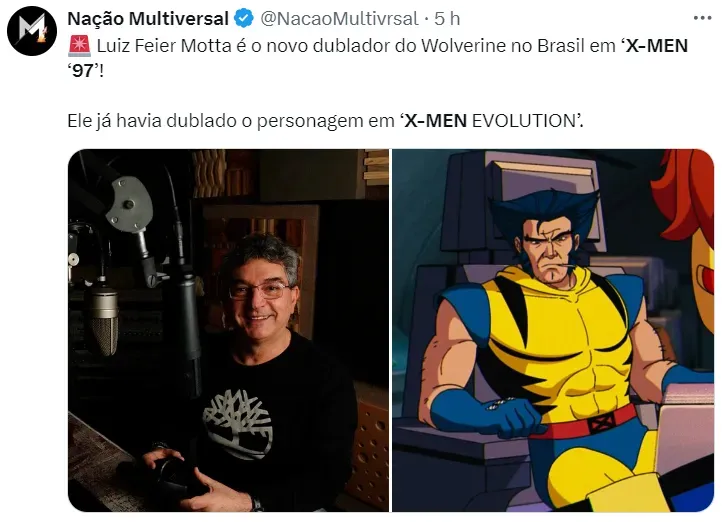
Task: Open the voice actor studio photo
Action: pyautogui.click(x=228, y=330)
